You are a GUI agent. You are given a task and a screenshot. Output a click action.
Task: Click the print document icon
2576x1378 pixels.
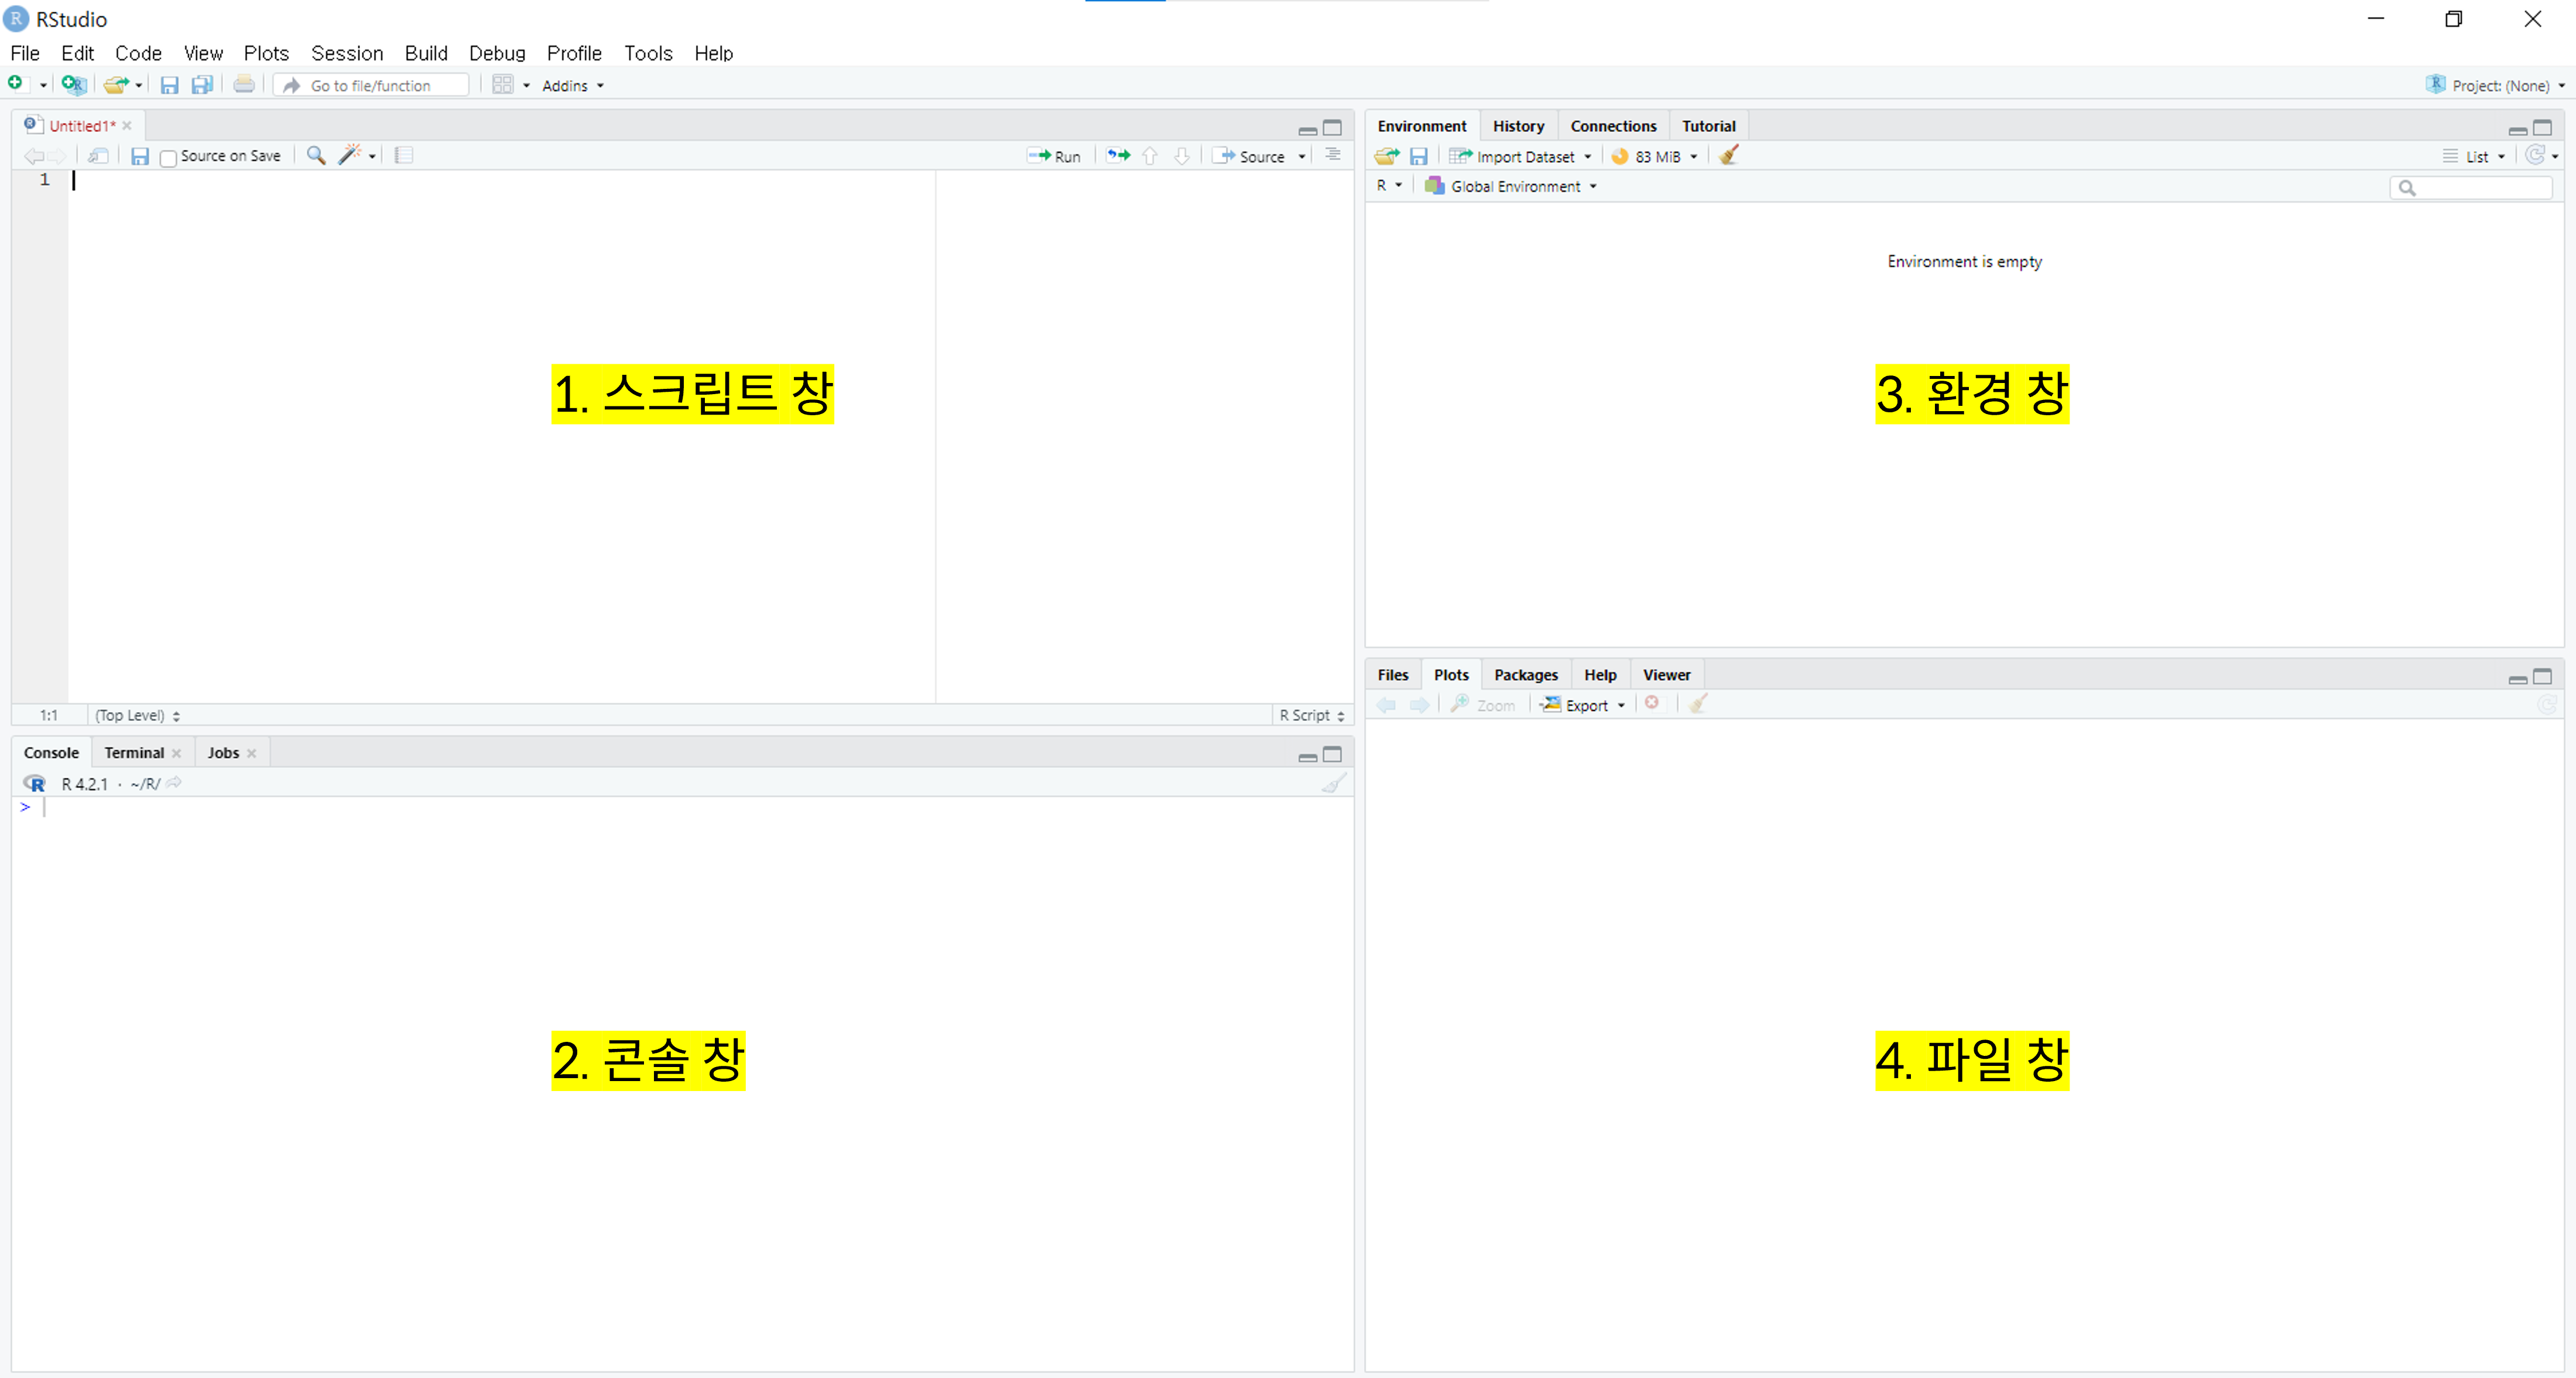click(x=244, y=85)
